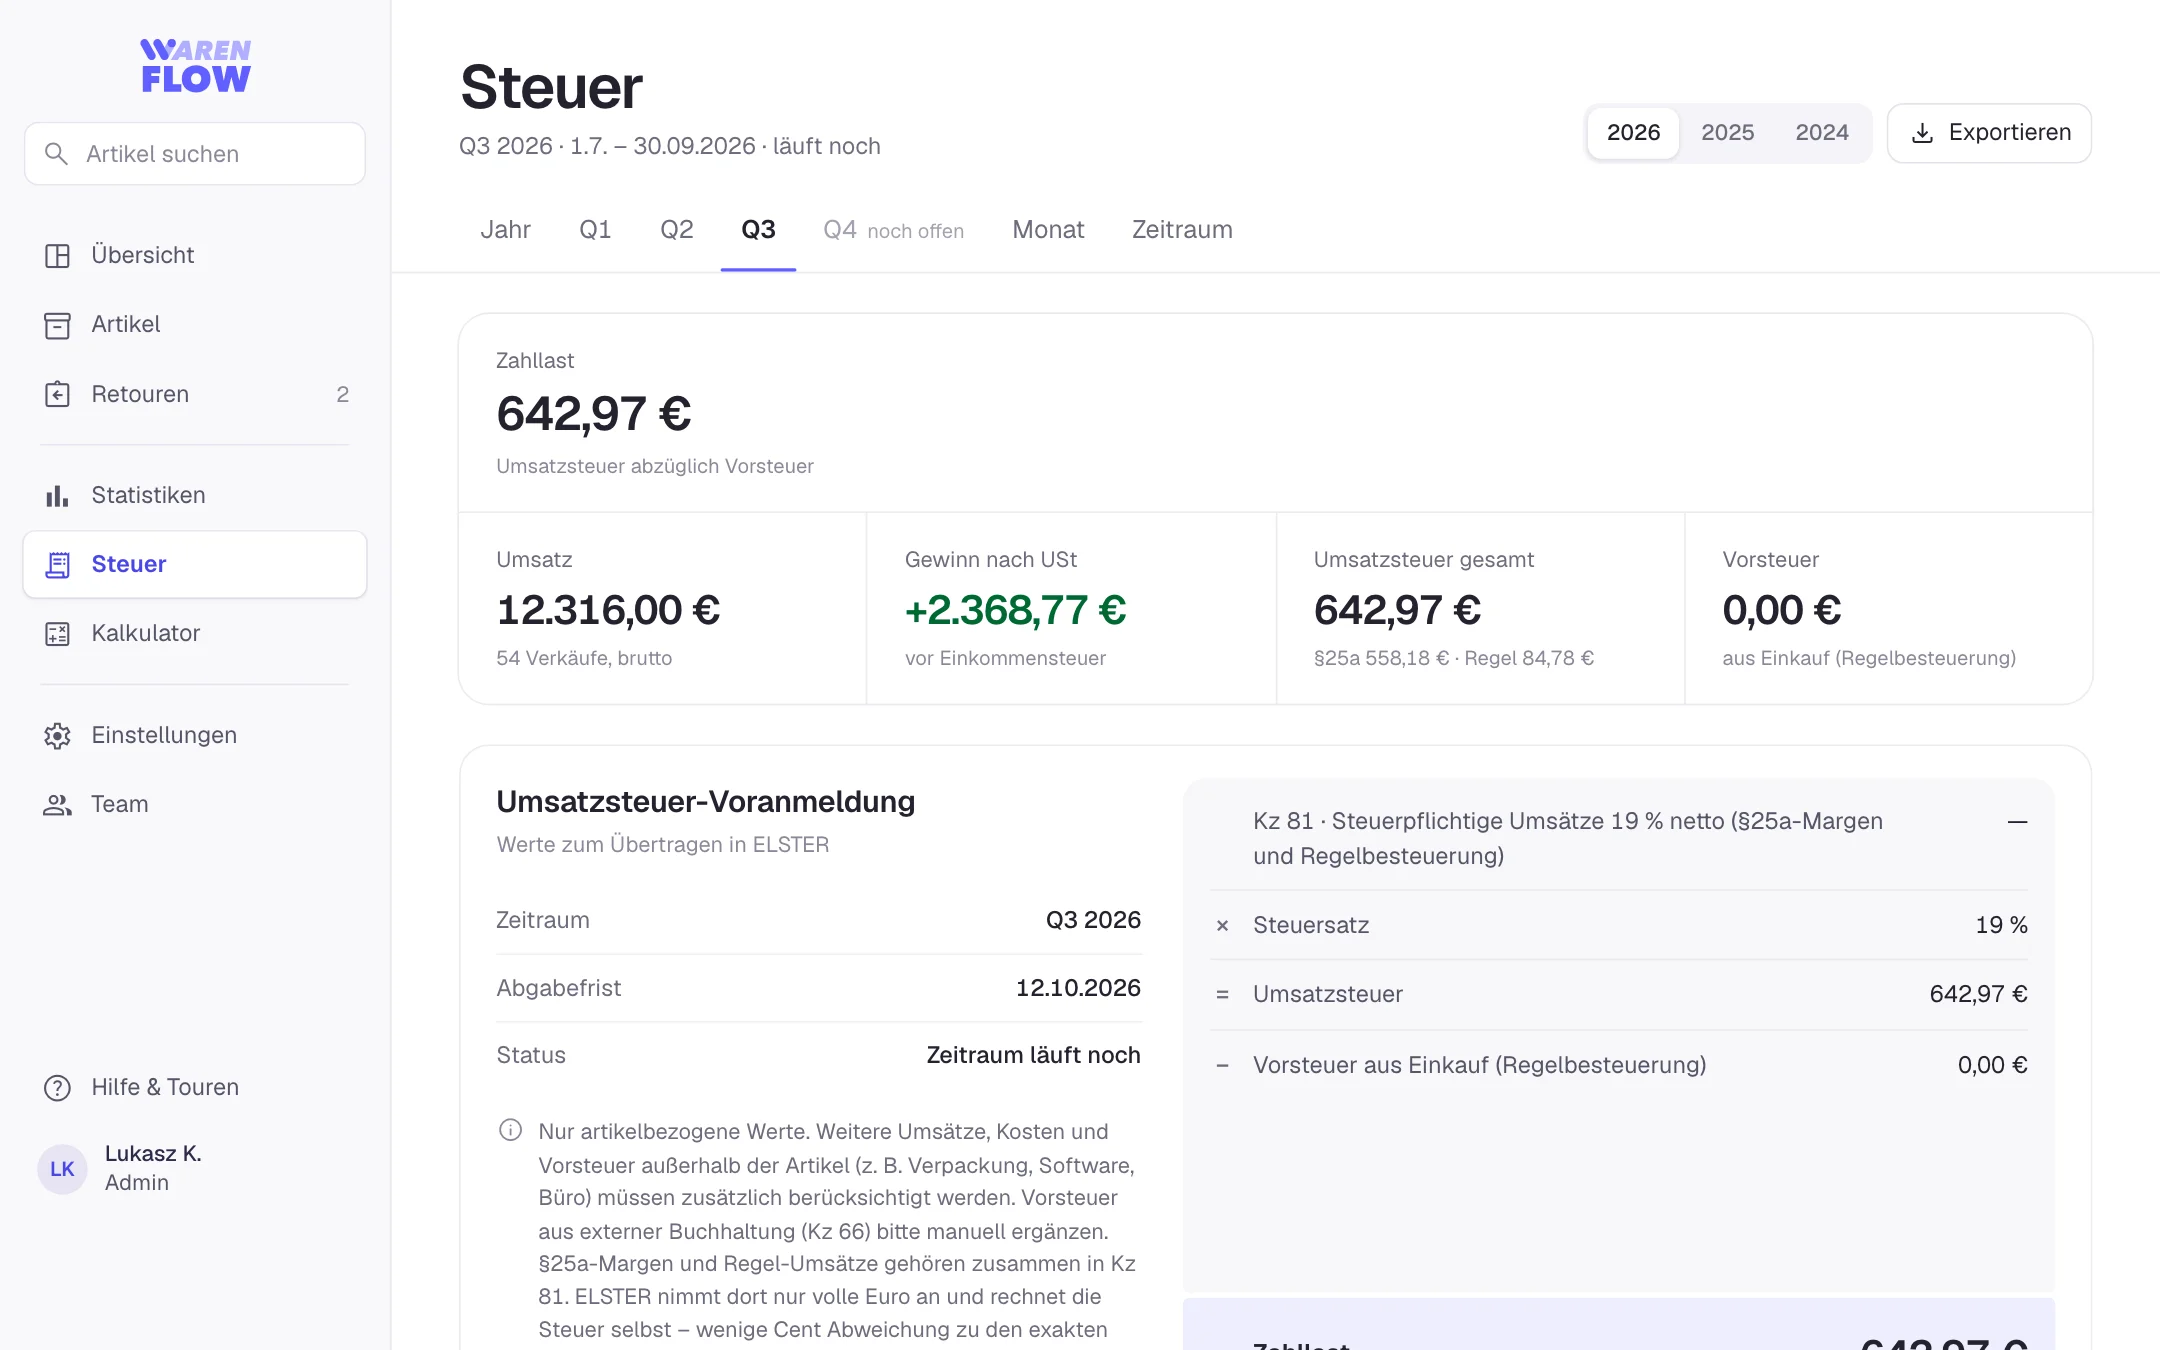This screenshot has height=1350, width=2160.
Task: Switch to year 2025
Action: [1727, 133]
